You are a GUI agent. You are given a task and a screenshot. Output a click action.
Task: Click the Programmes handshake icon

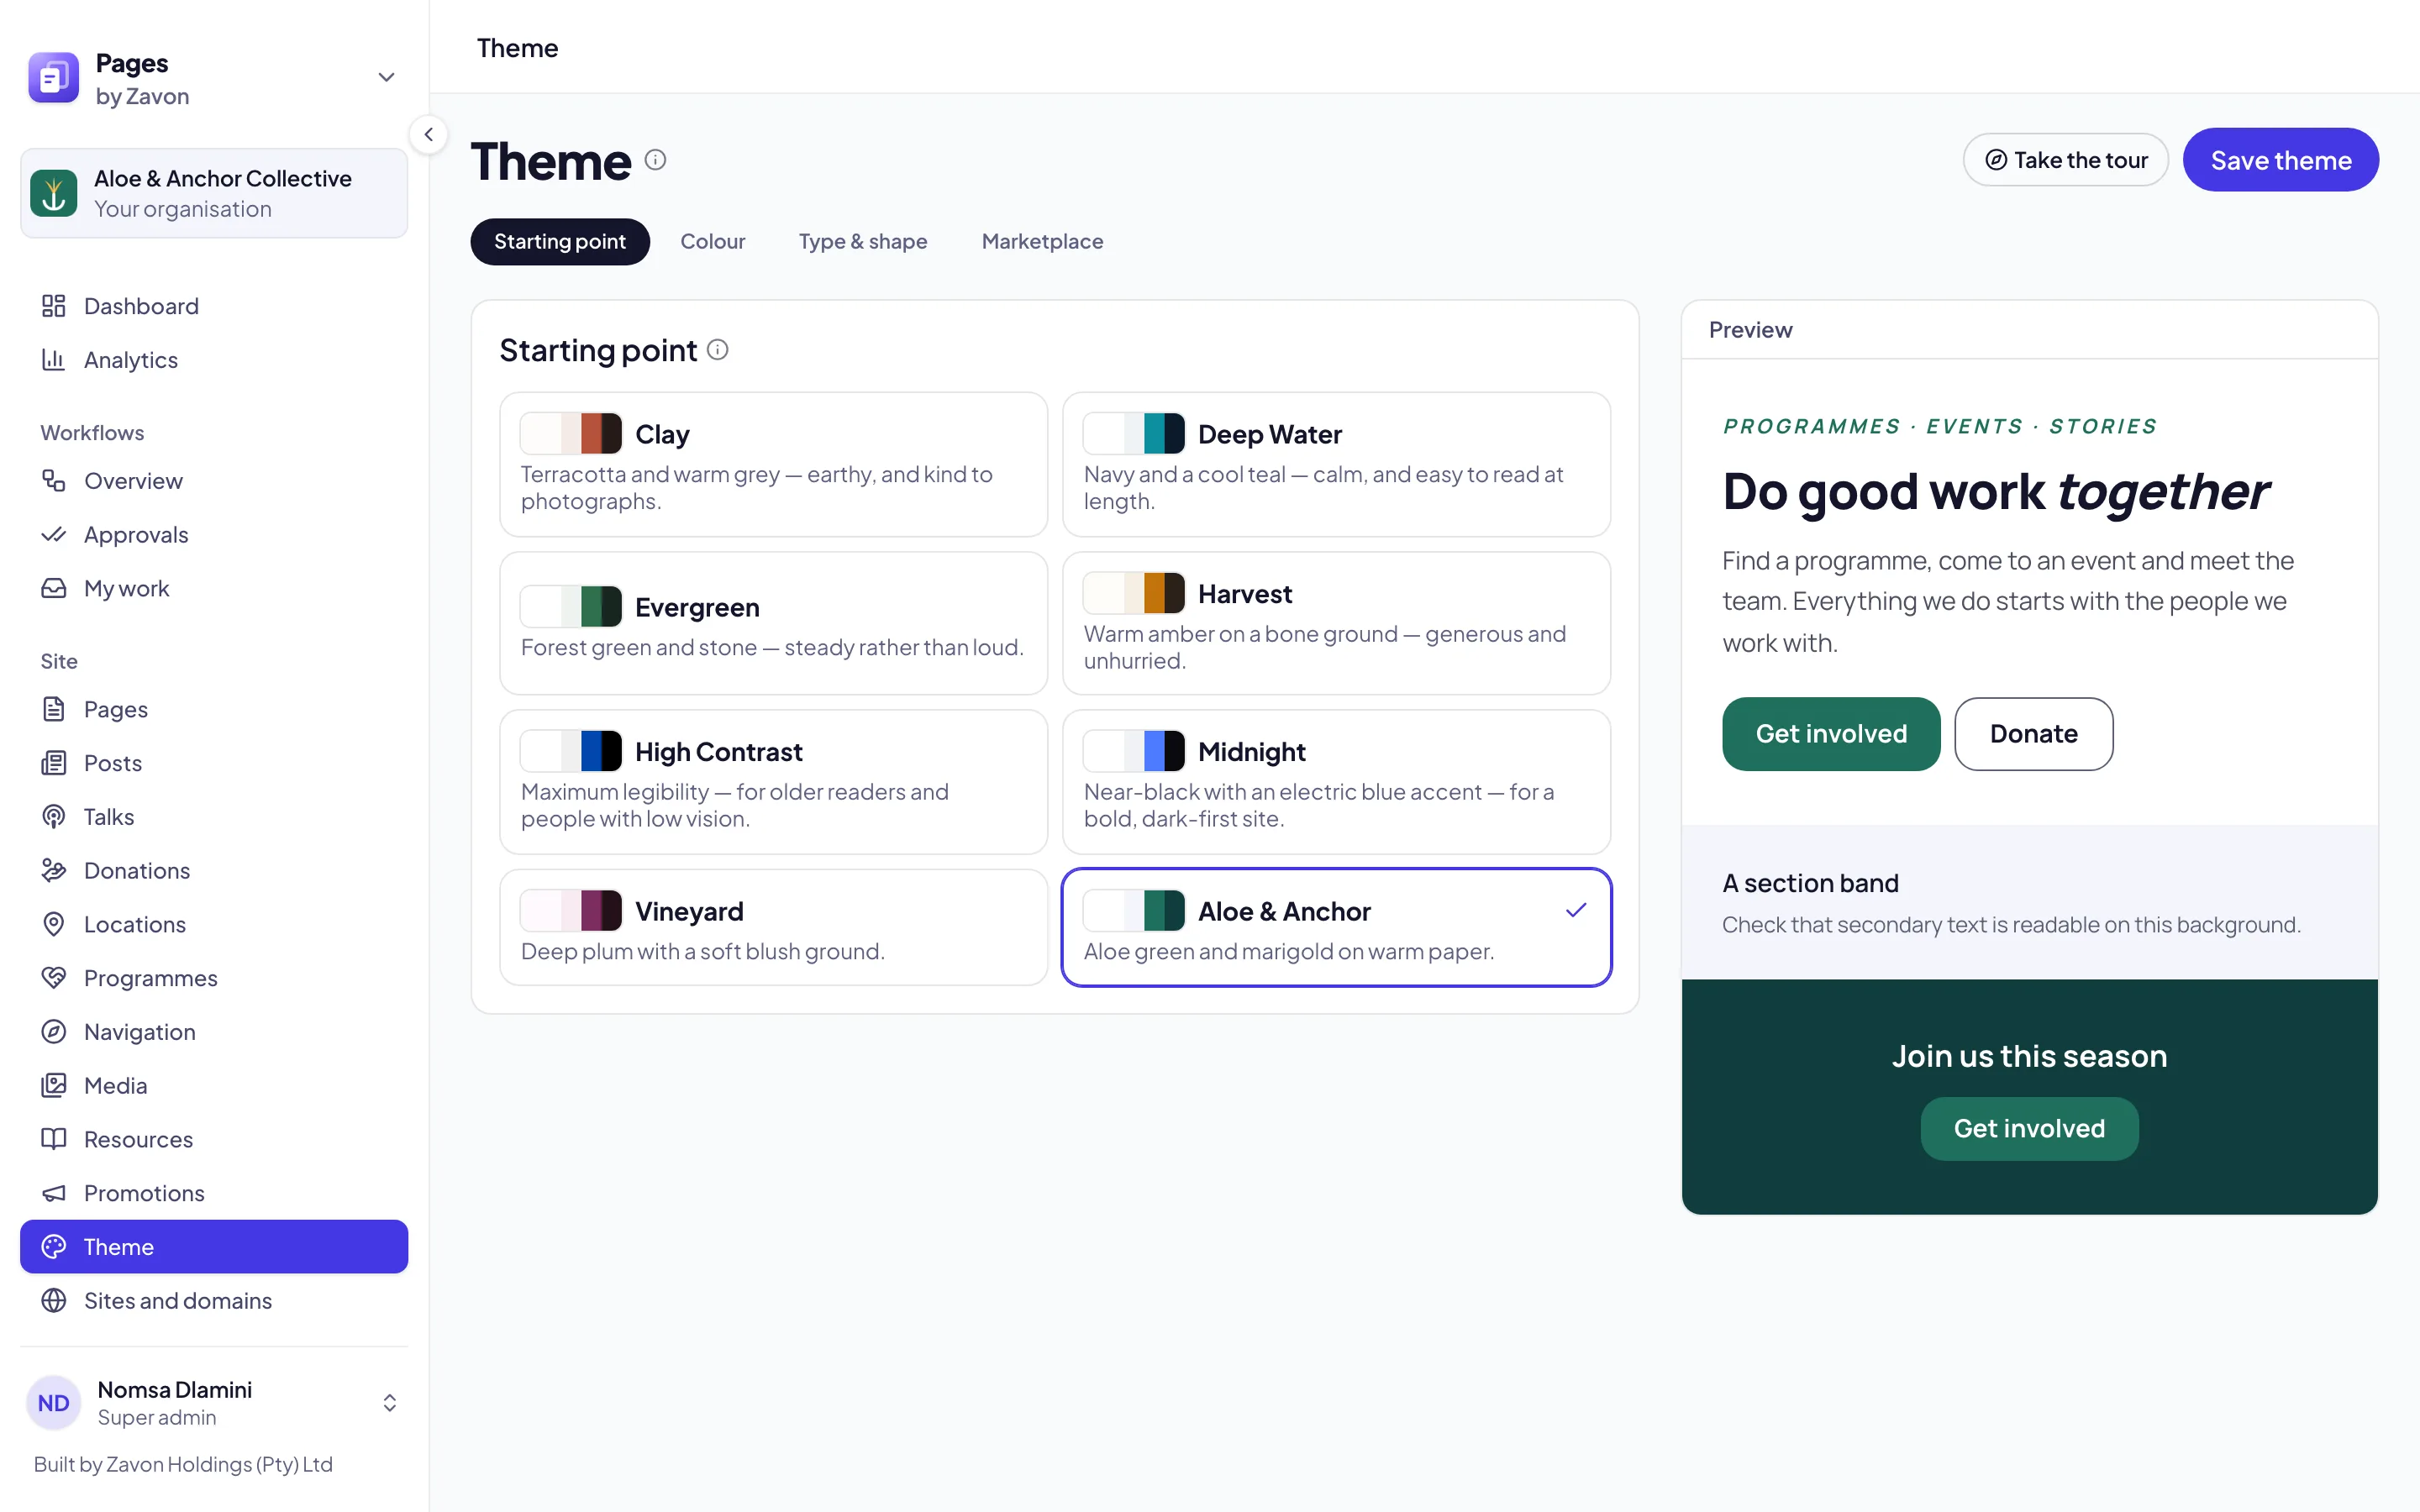click(54, 979)
